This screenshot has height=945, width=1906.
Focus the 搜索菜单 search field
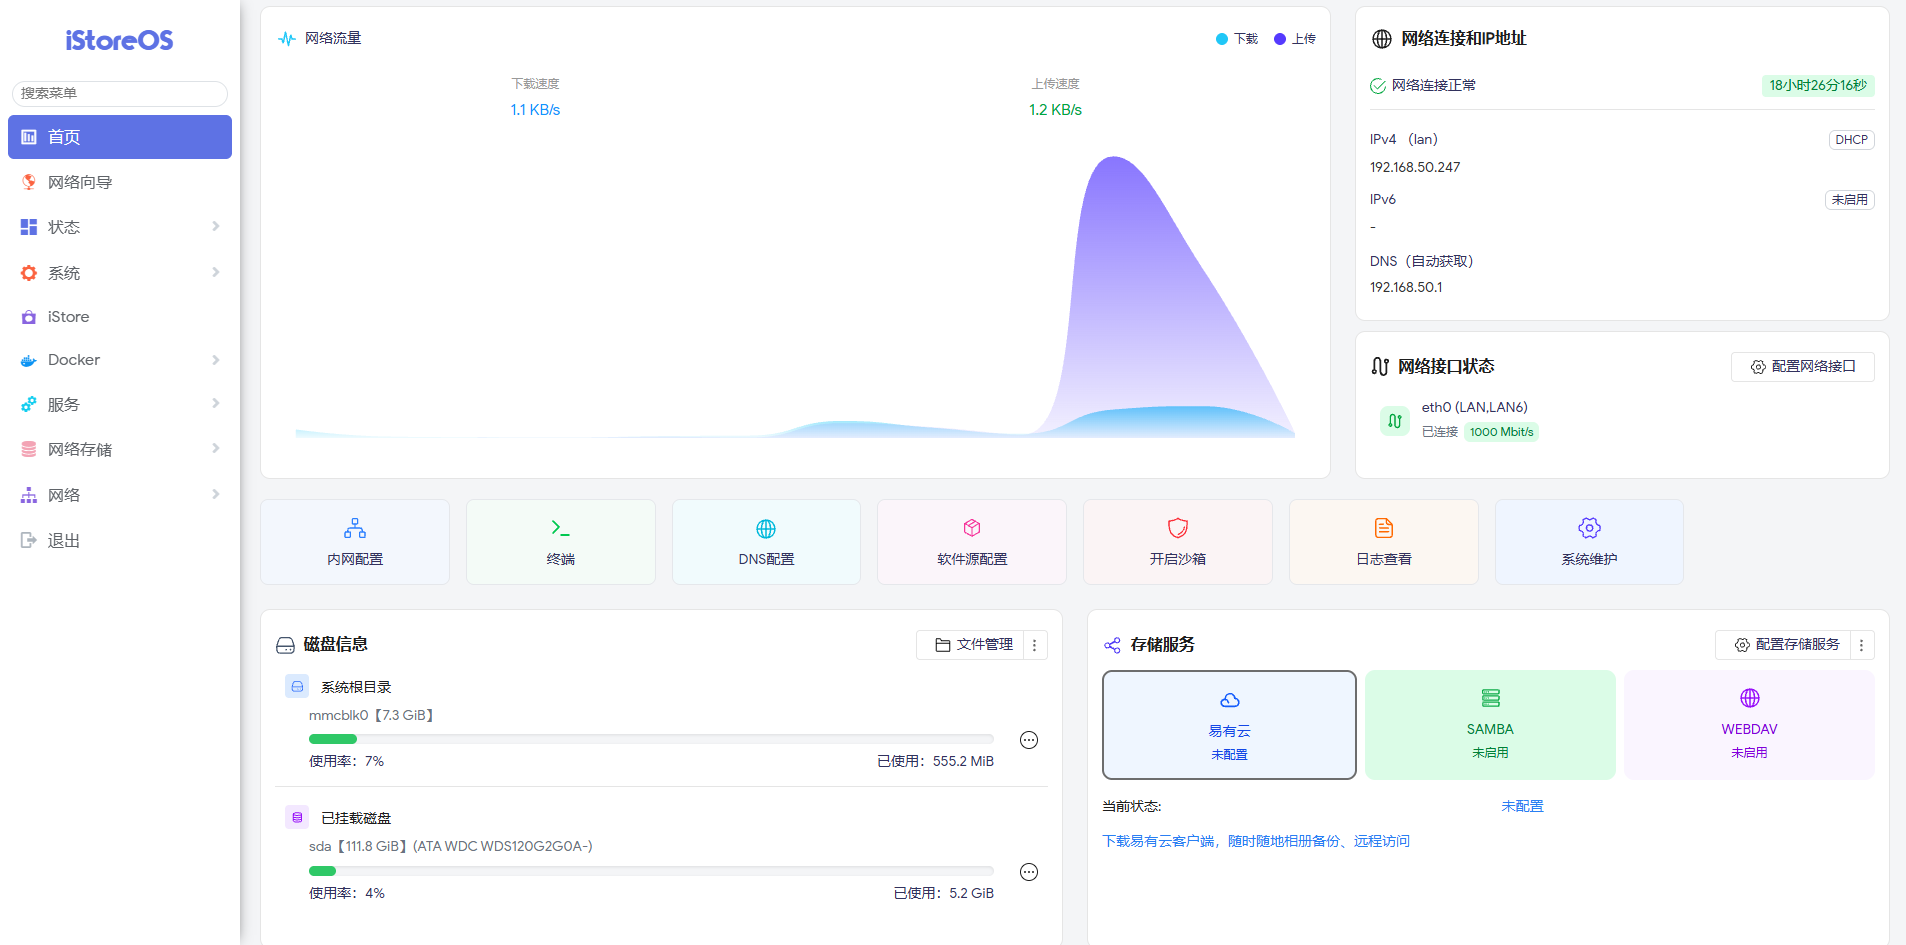pos(120,93)
